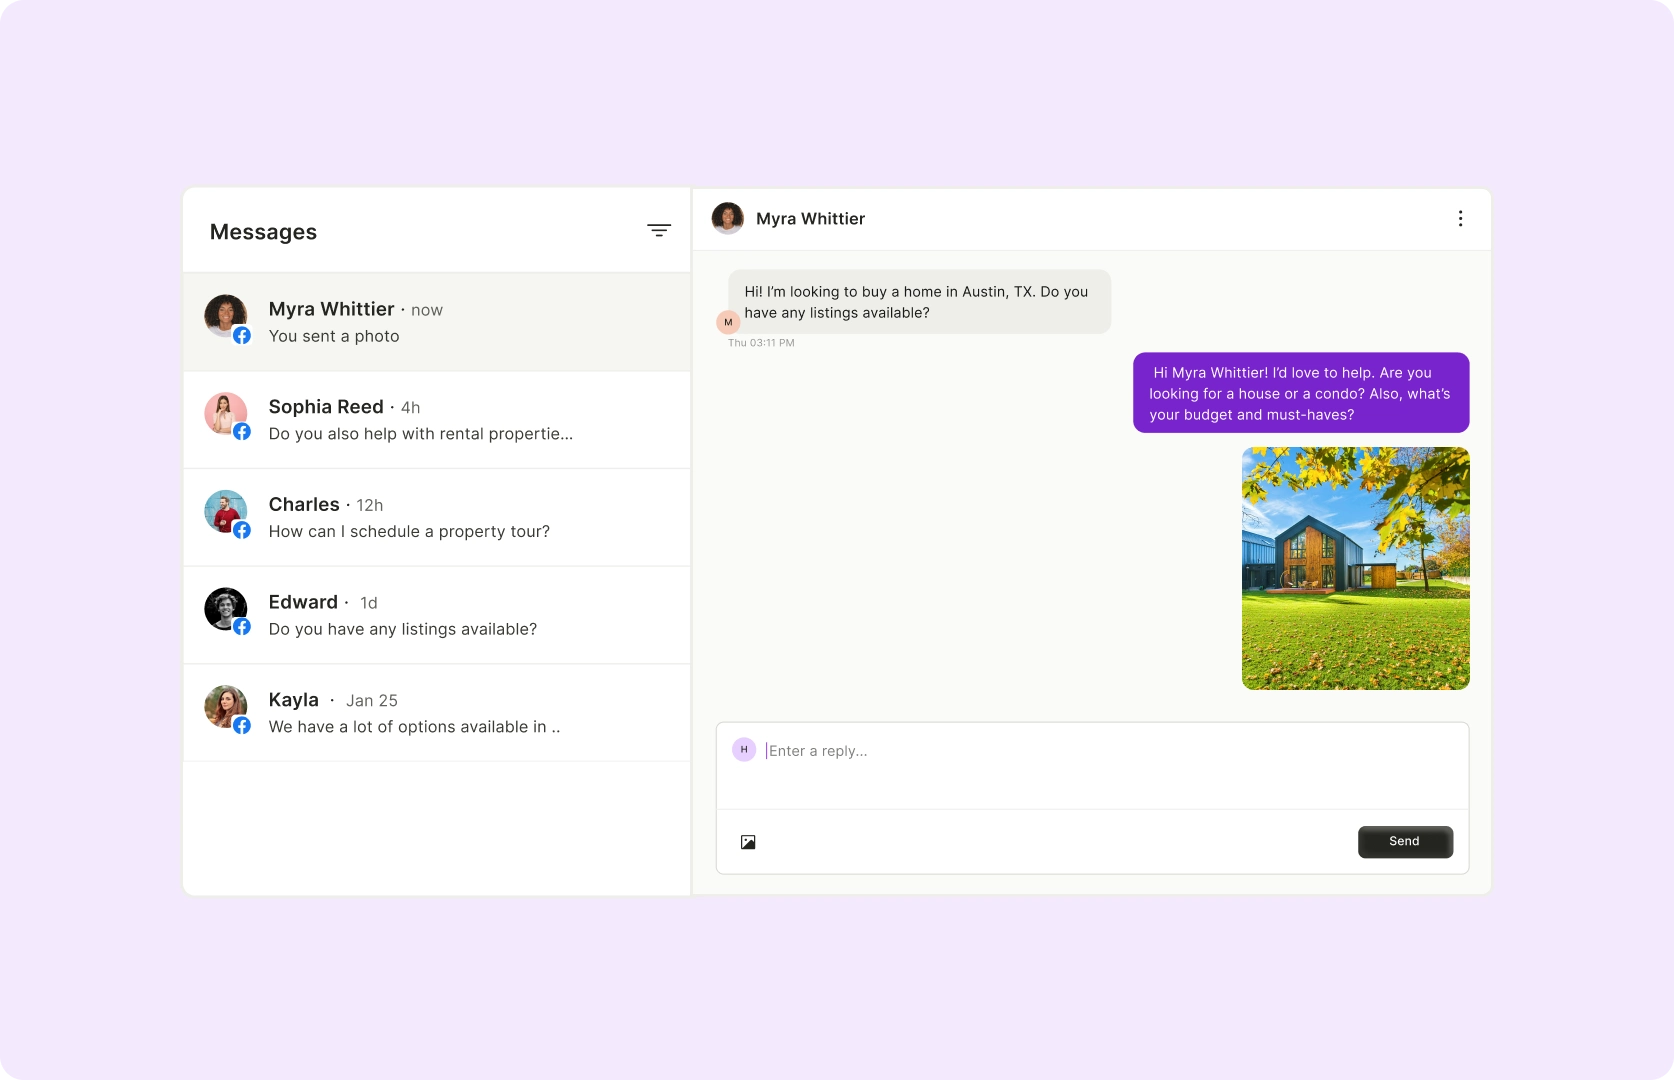Click the attach image icon
The width and height of the screenshot is (1674, 1080).
coord(748,842)
